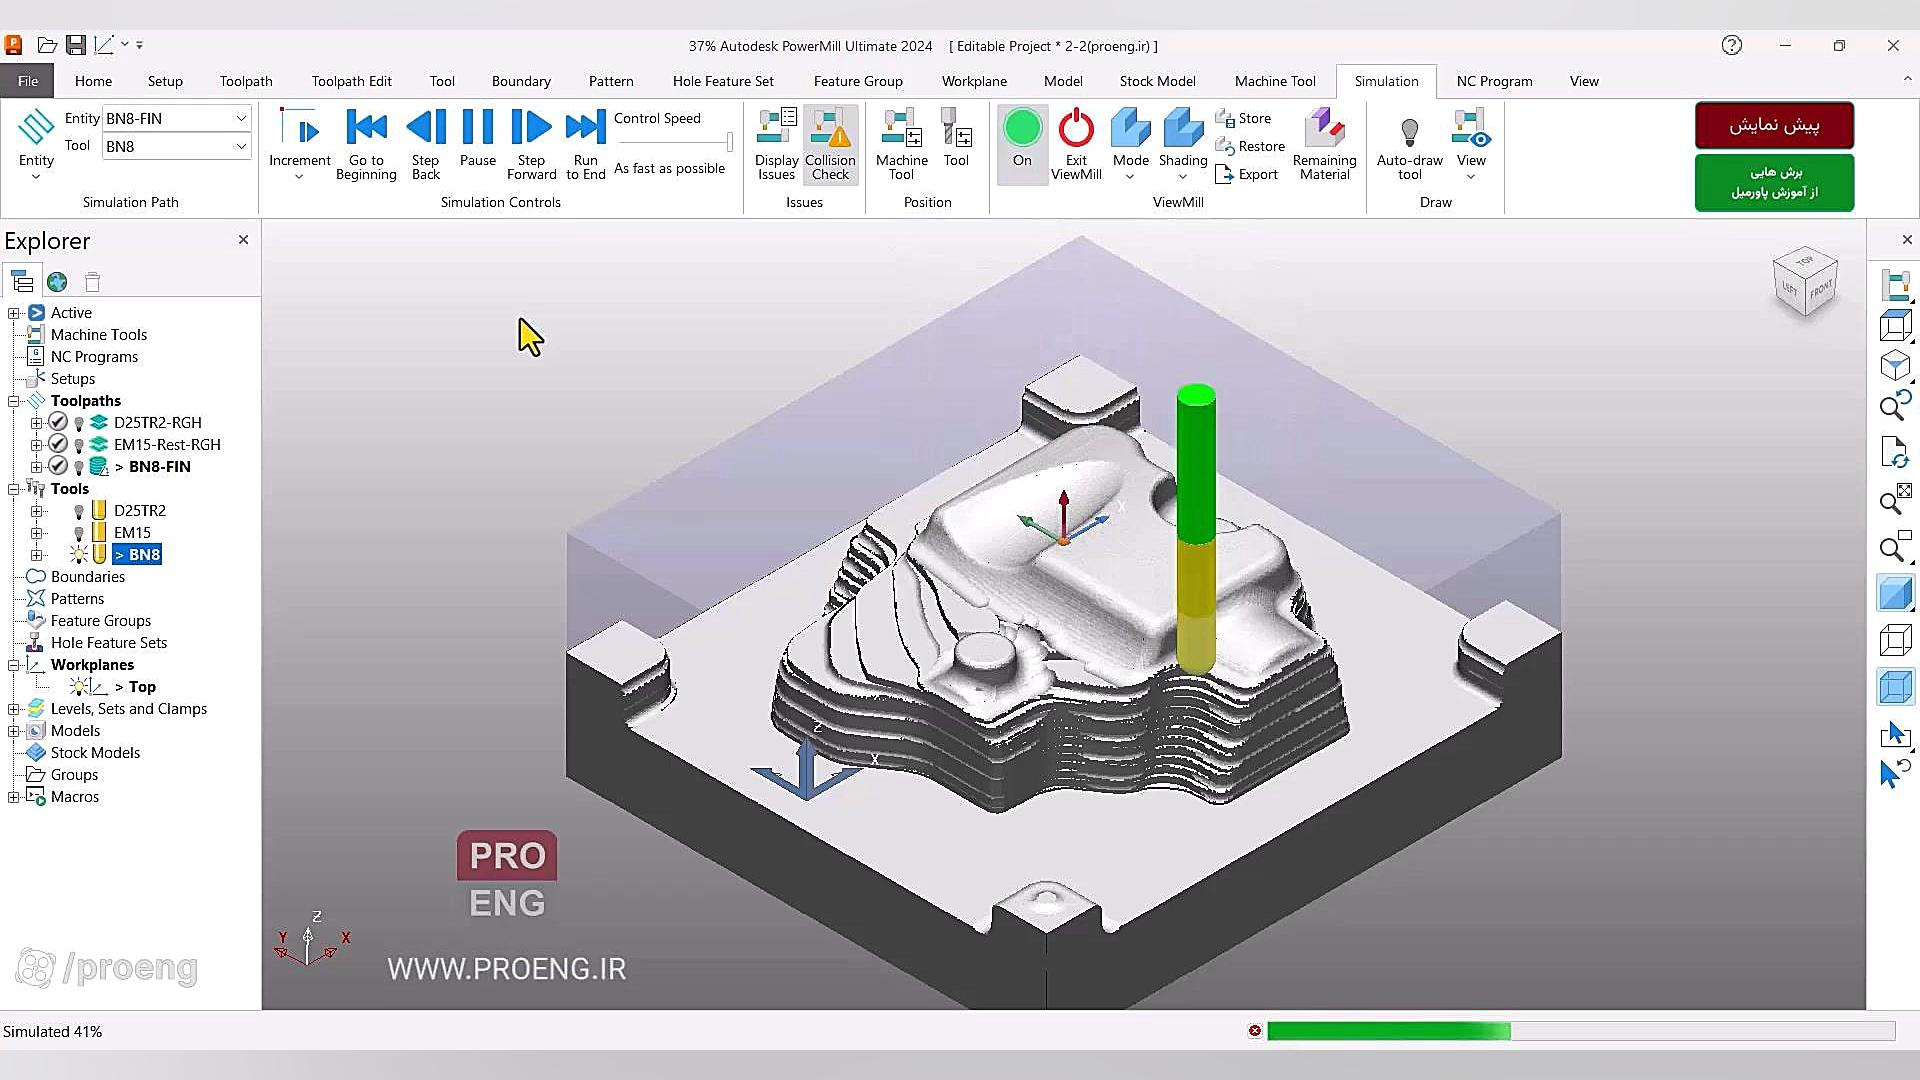Click the ISO view cube icon
Viewport: 1920px width, 1080px height.
click(x=1895, y=365)
